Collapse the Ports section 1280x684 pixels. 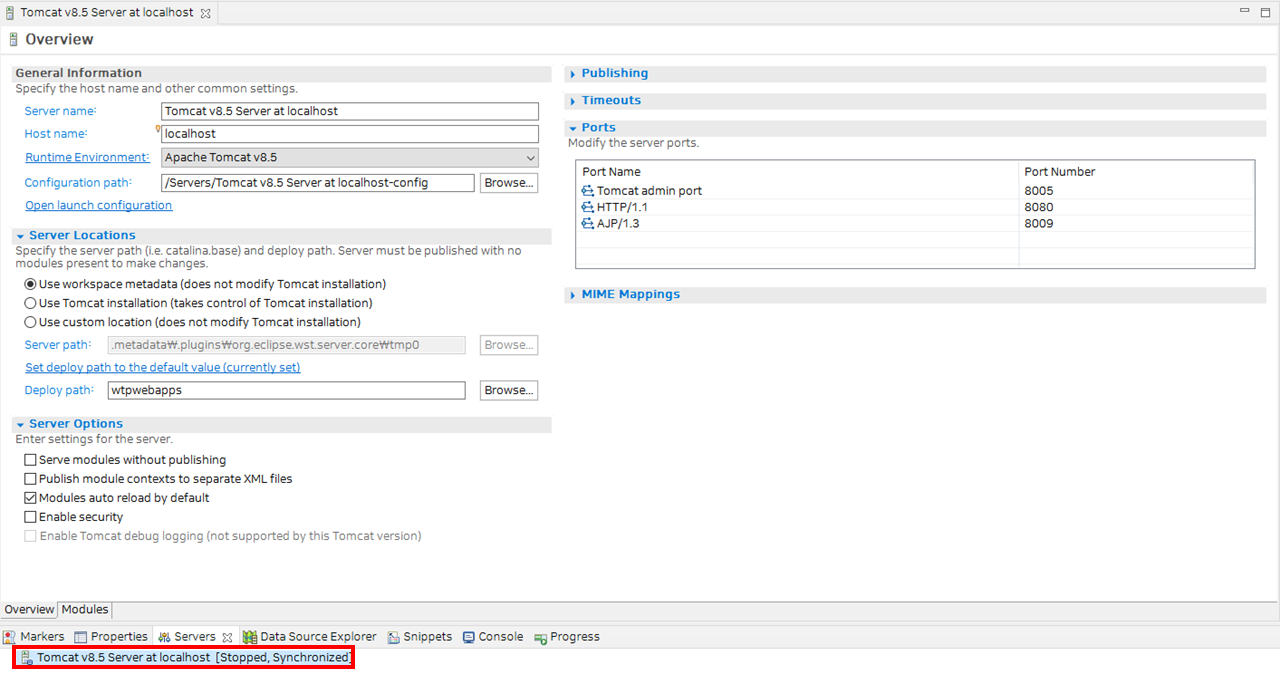572,128
